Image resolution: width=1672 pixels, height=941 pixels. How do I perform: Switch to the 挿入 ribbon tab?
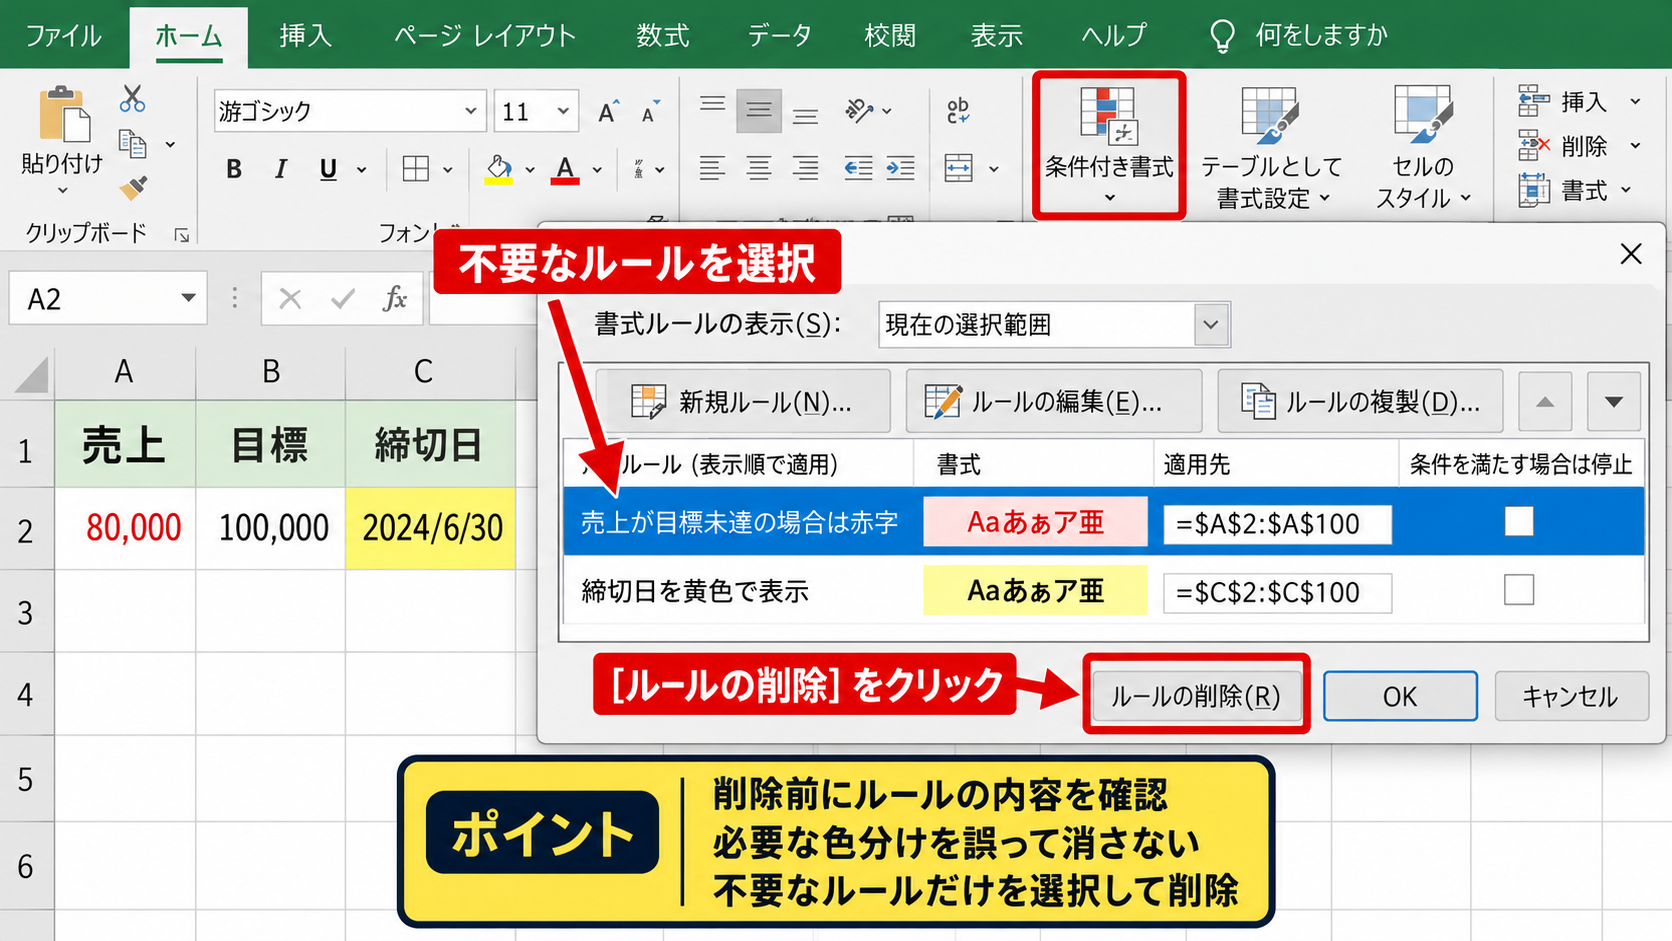305,36
